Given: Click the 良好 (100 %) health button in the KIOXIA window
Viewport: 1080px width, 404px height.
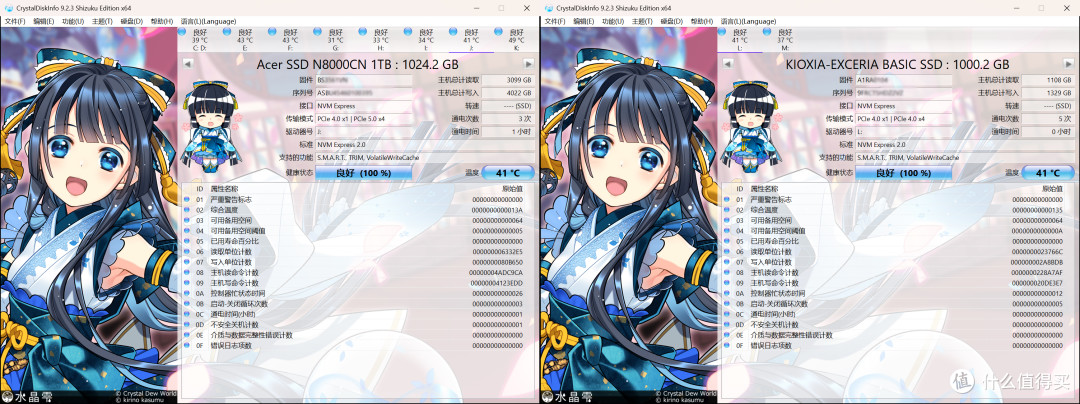Looking at the screenshot, I should [x=903, y=173].
